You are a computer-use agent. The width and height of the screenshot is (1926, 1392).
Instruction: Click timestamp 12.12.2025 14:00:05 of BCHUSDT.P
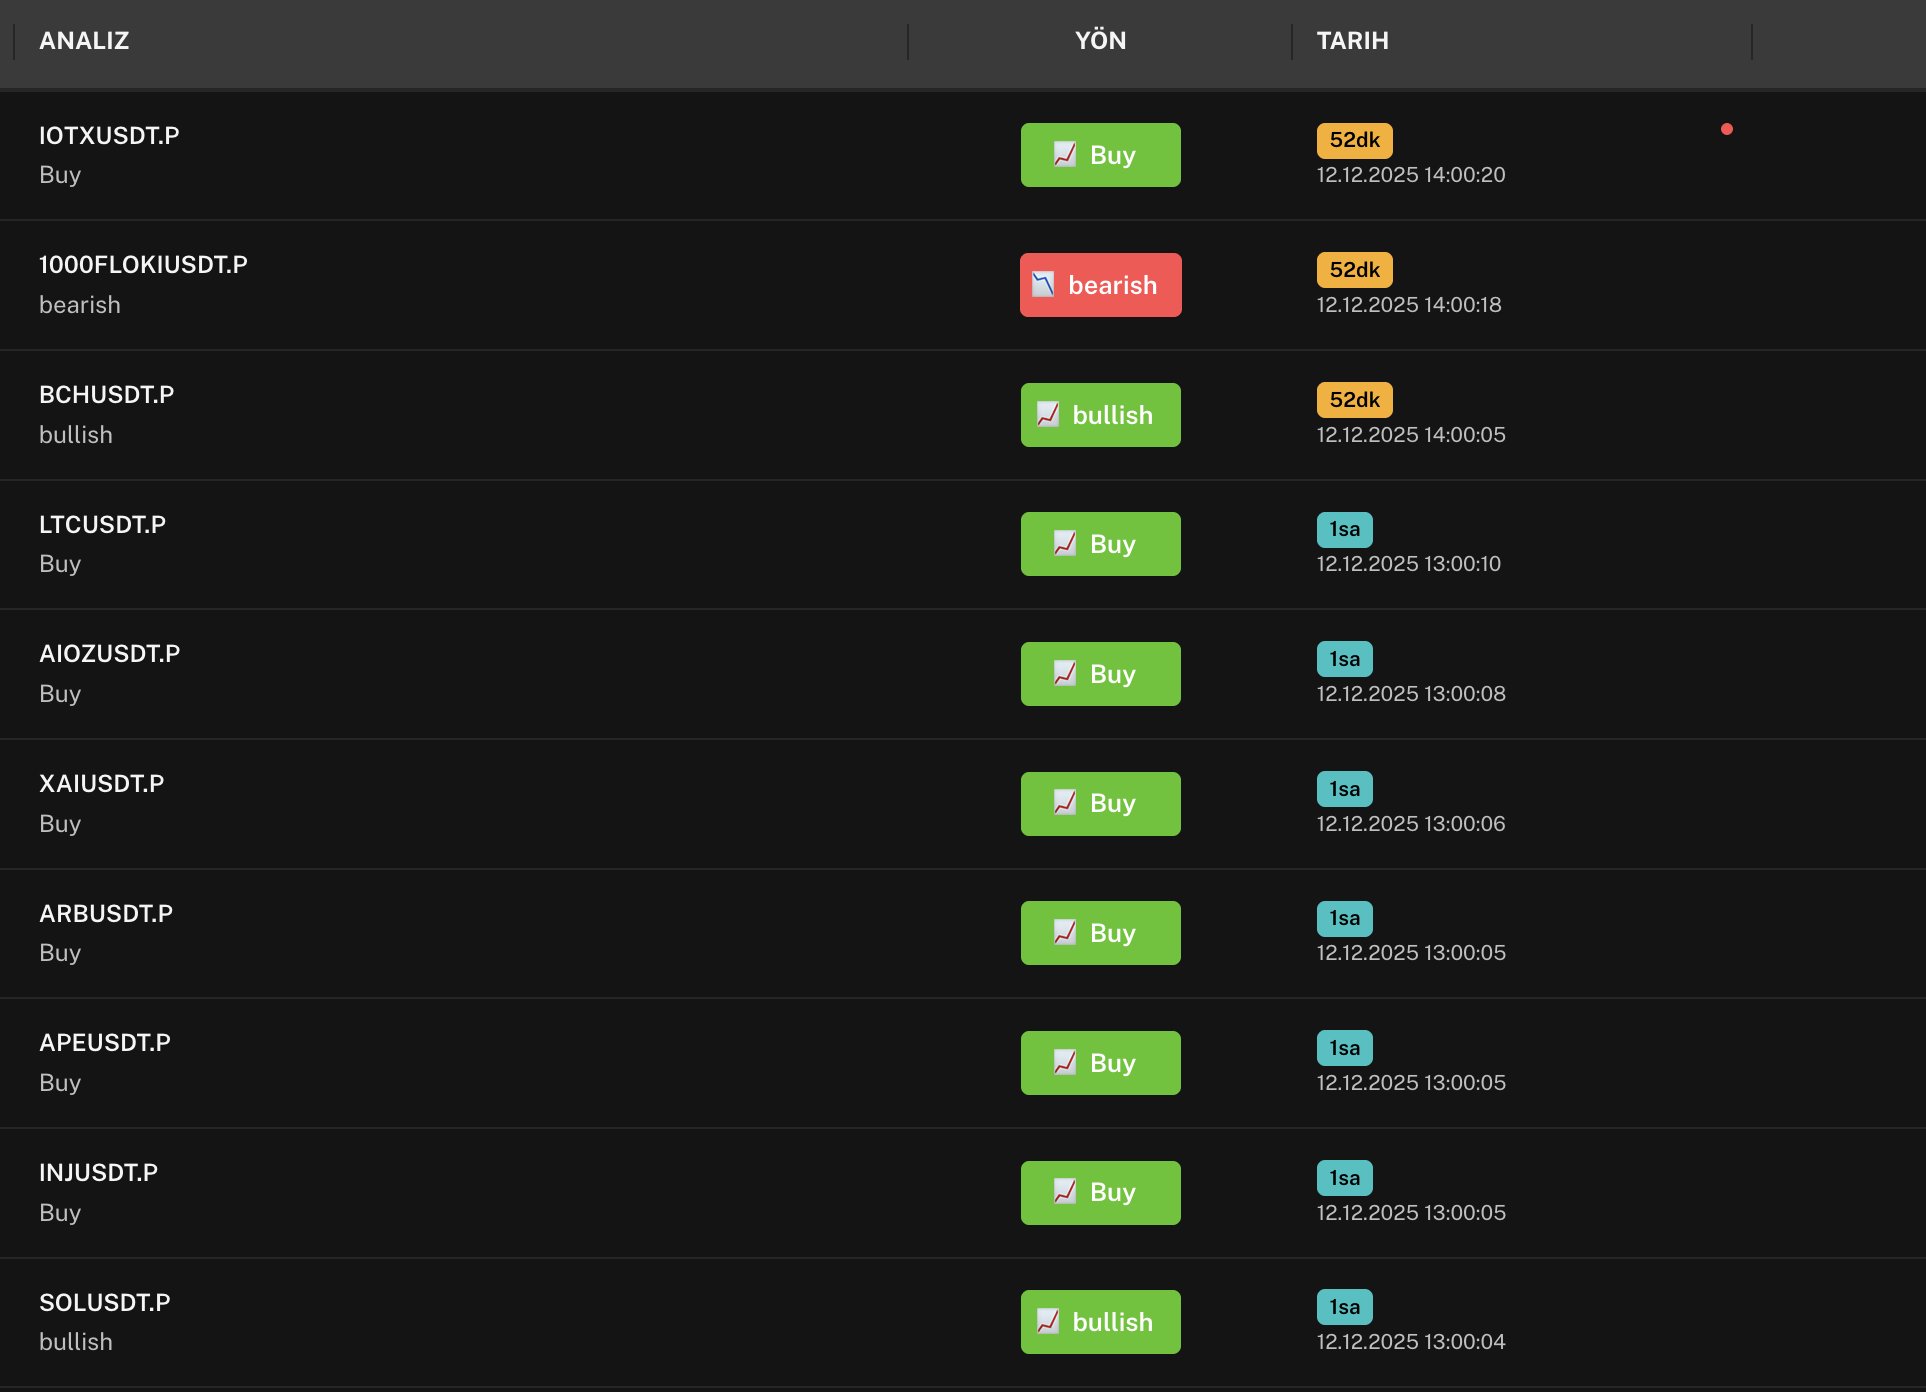pyautogui.click(x=1410, y=435)
